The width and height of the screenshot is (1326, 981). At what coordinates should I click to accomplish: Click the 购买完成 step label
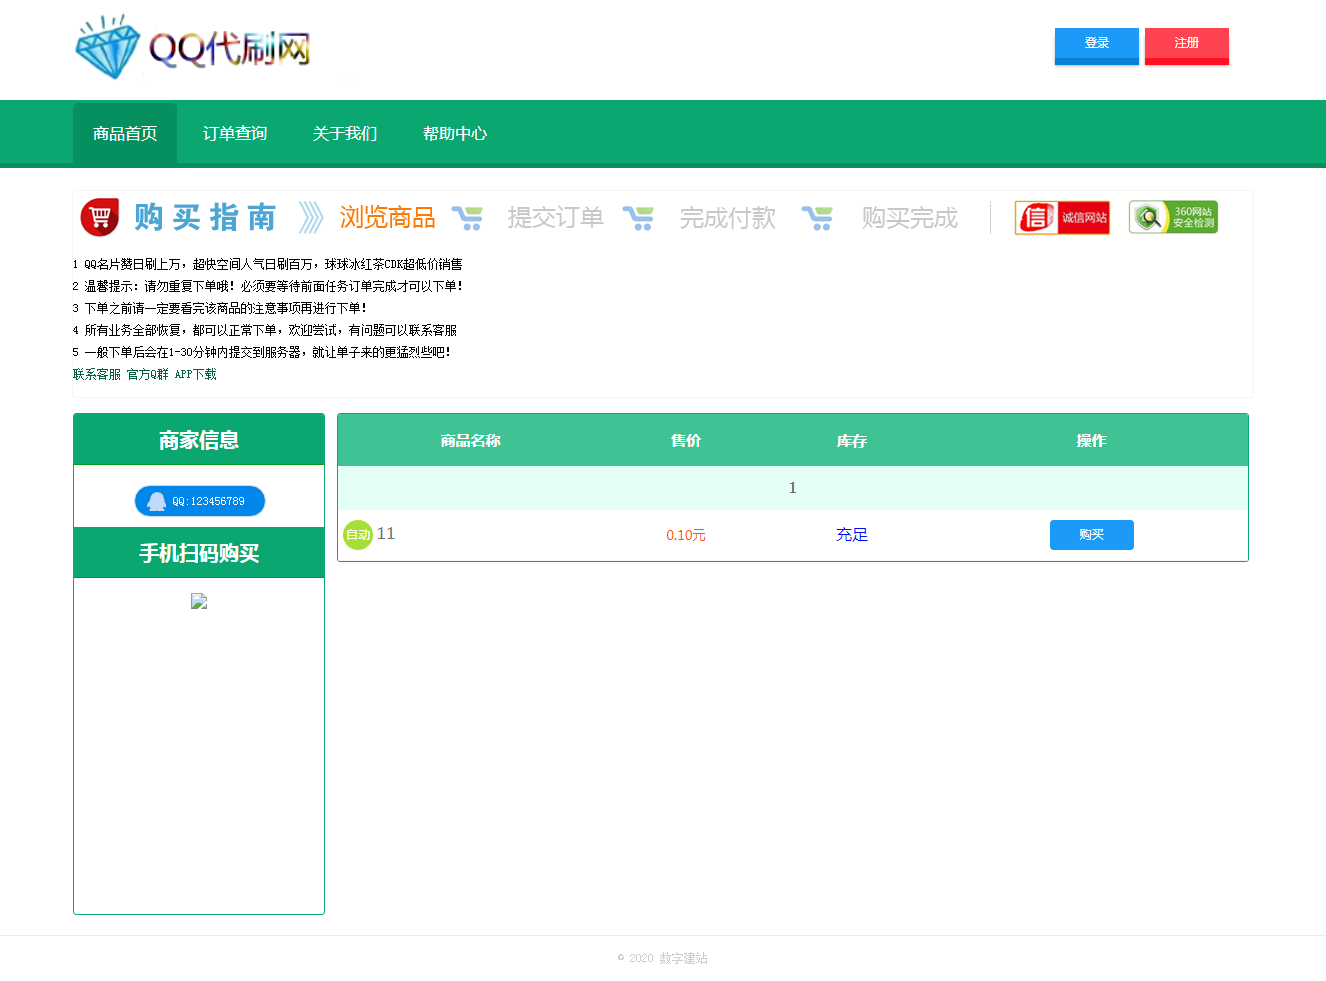[910, 217]
